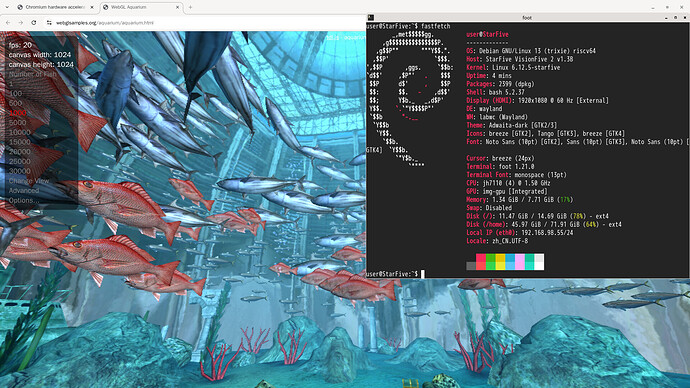Click the Packages: 2399 (dpkg) line
690x388 pixels.
tap(500, 84)
